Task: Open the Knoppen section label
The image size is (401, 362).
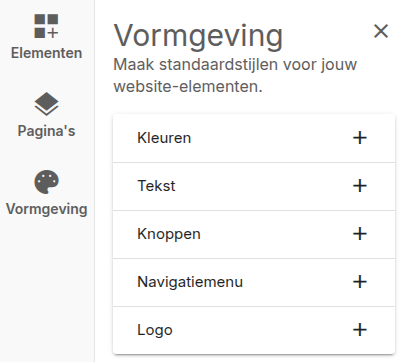Action: pyautogui.click(x=169, y=234)
